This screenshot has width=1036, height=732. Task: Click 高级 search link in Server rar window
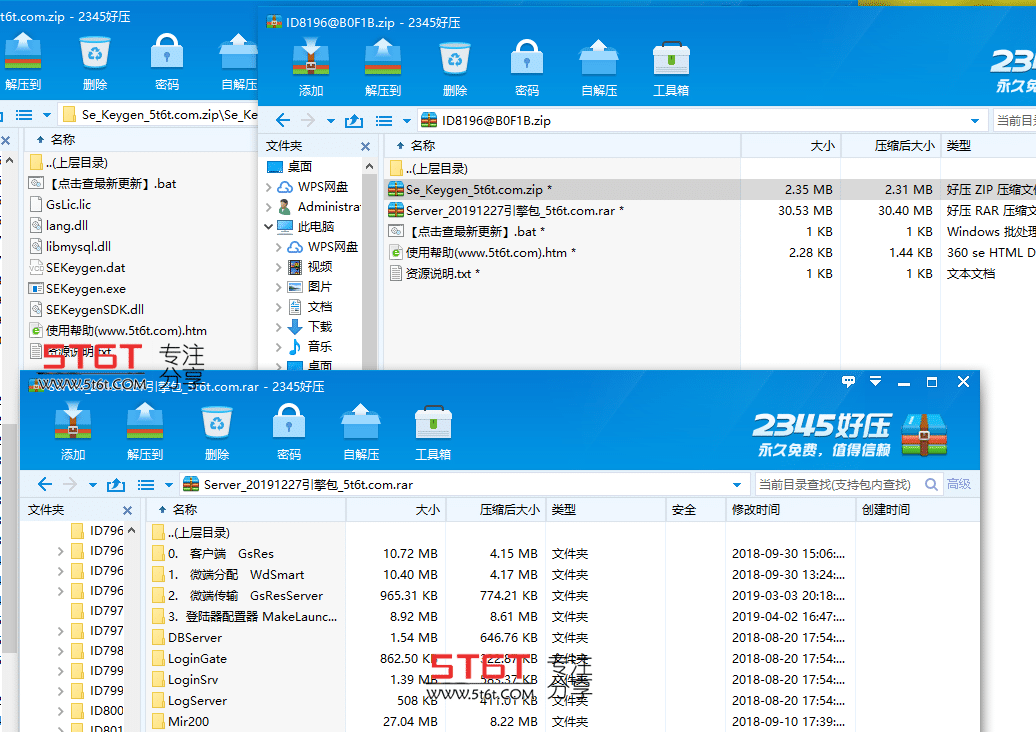(959, 484)
